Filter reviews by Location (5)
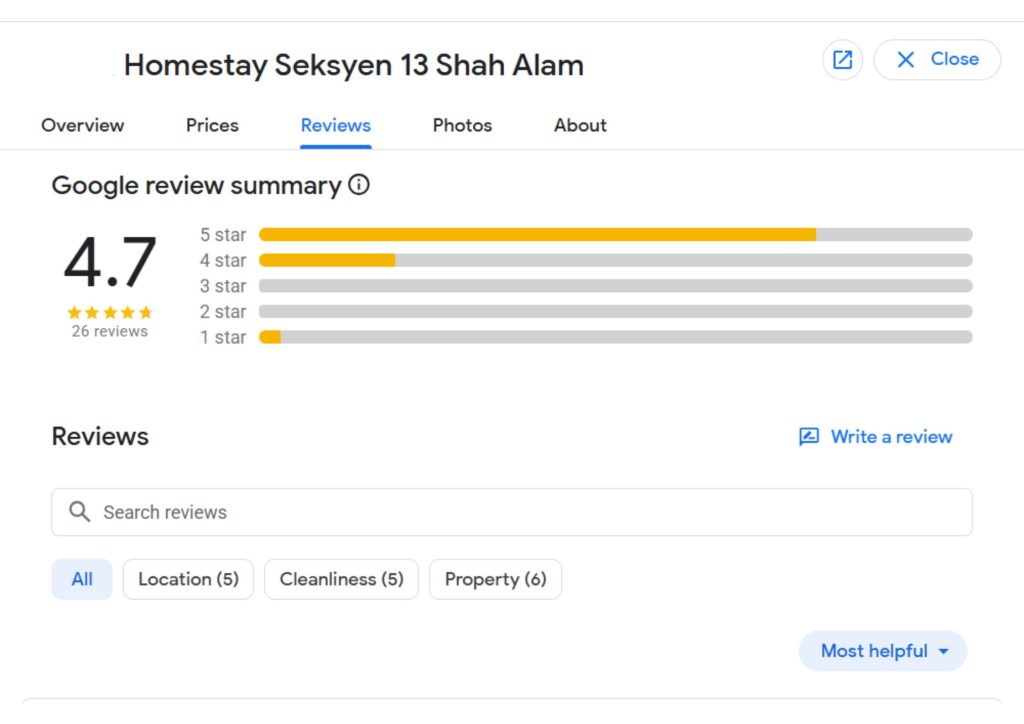Image resolution: width=1024 pixels, height=724 pixels. tap(188, 579)
